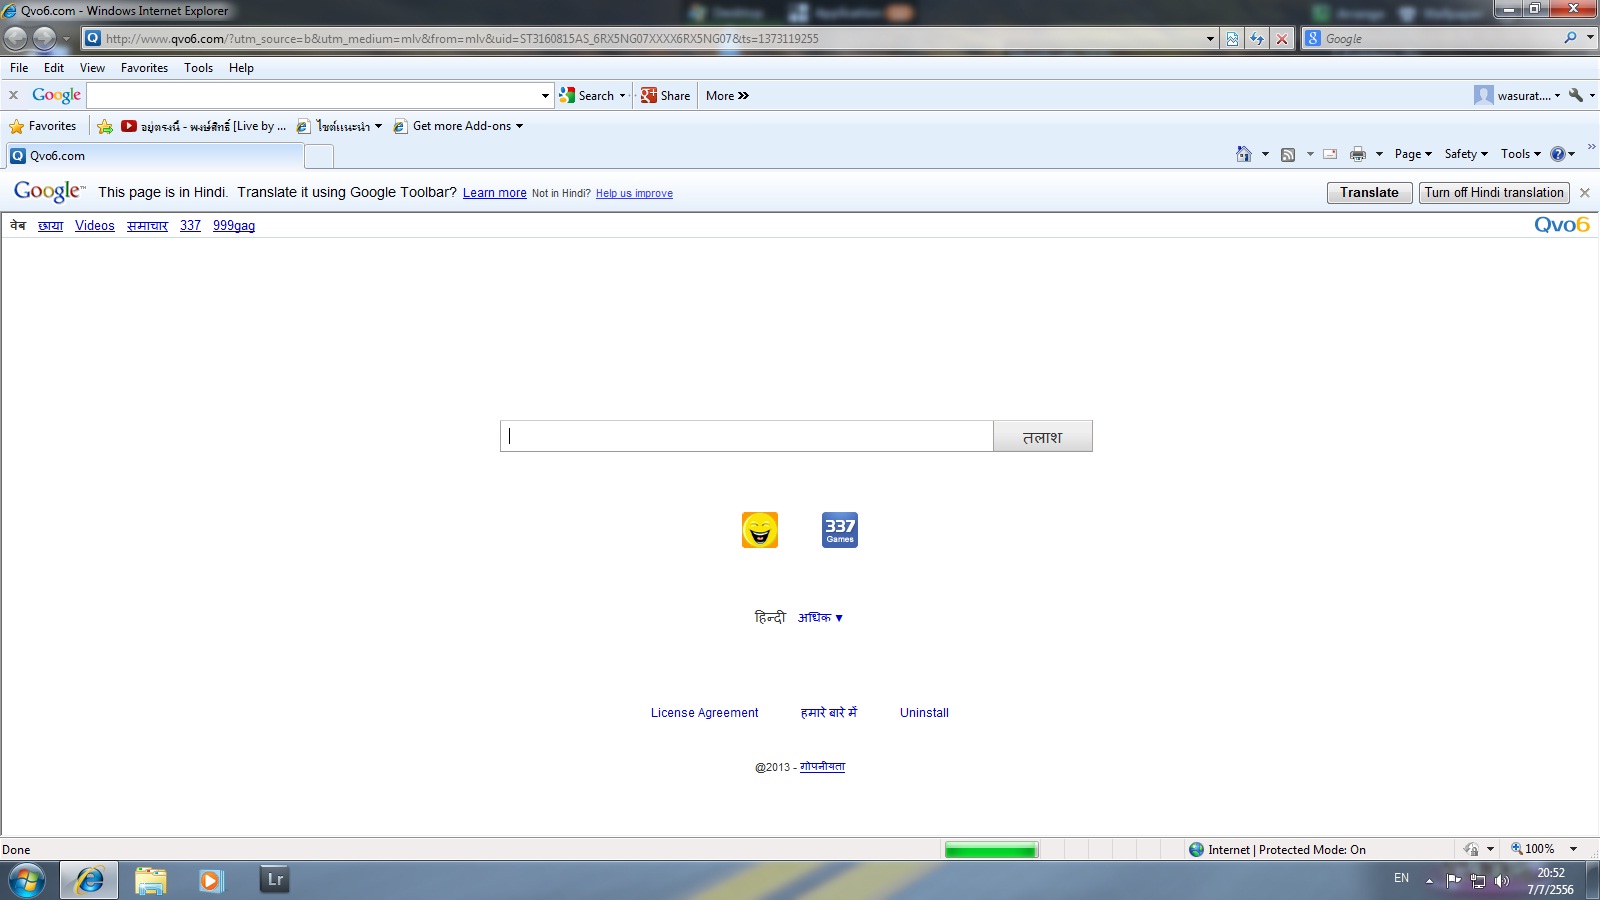Focus the browser address bar URL
The height and width of the screenshot is (900, 1600).
click(652, 39)
